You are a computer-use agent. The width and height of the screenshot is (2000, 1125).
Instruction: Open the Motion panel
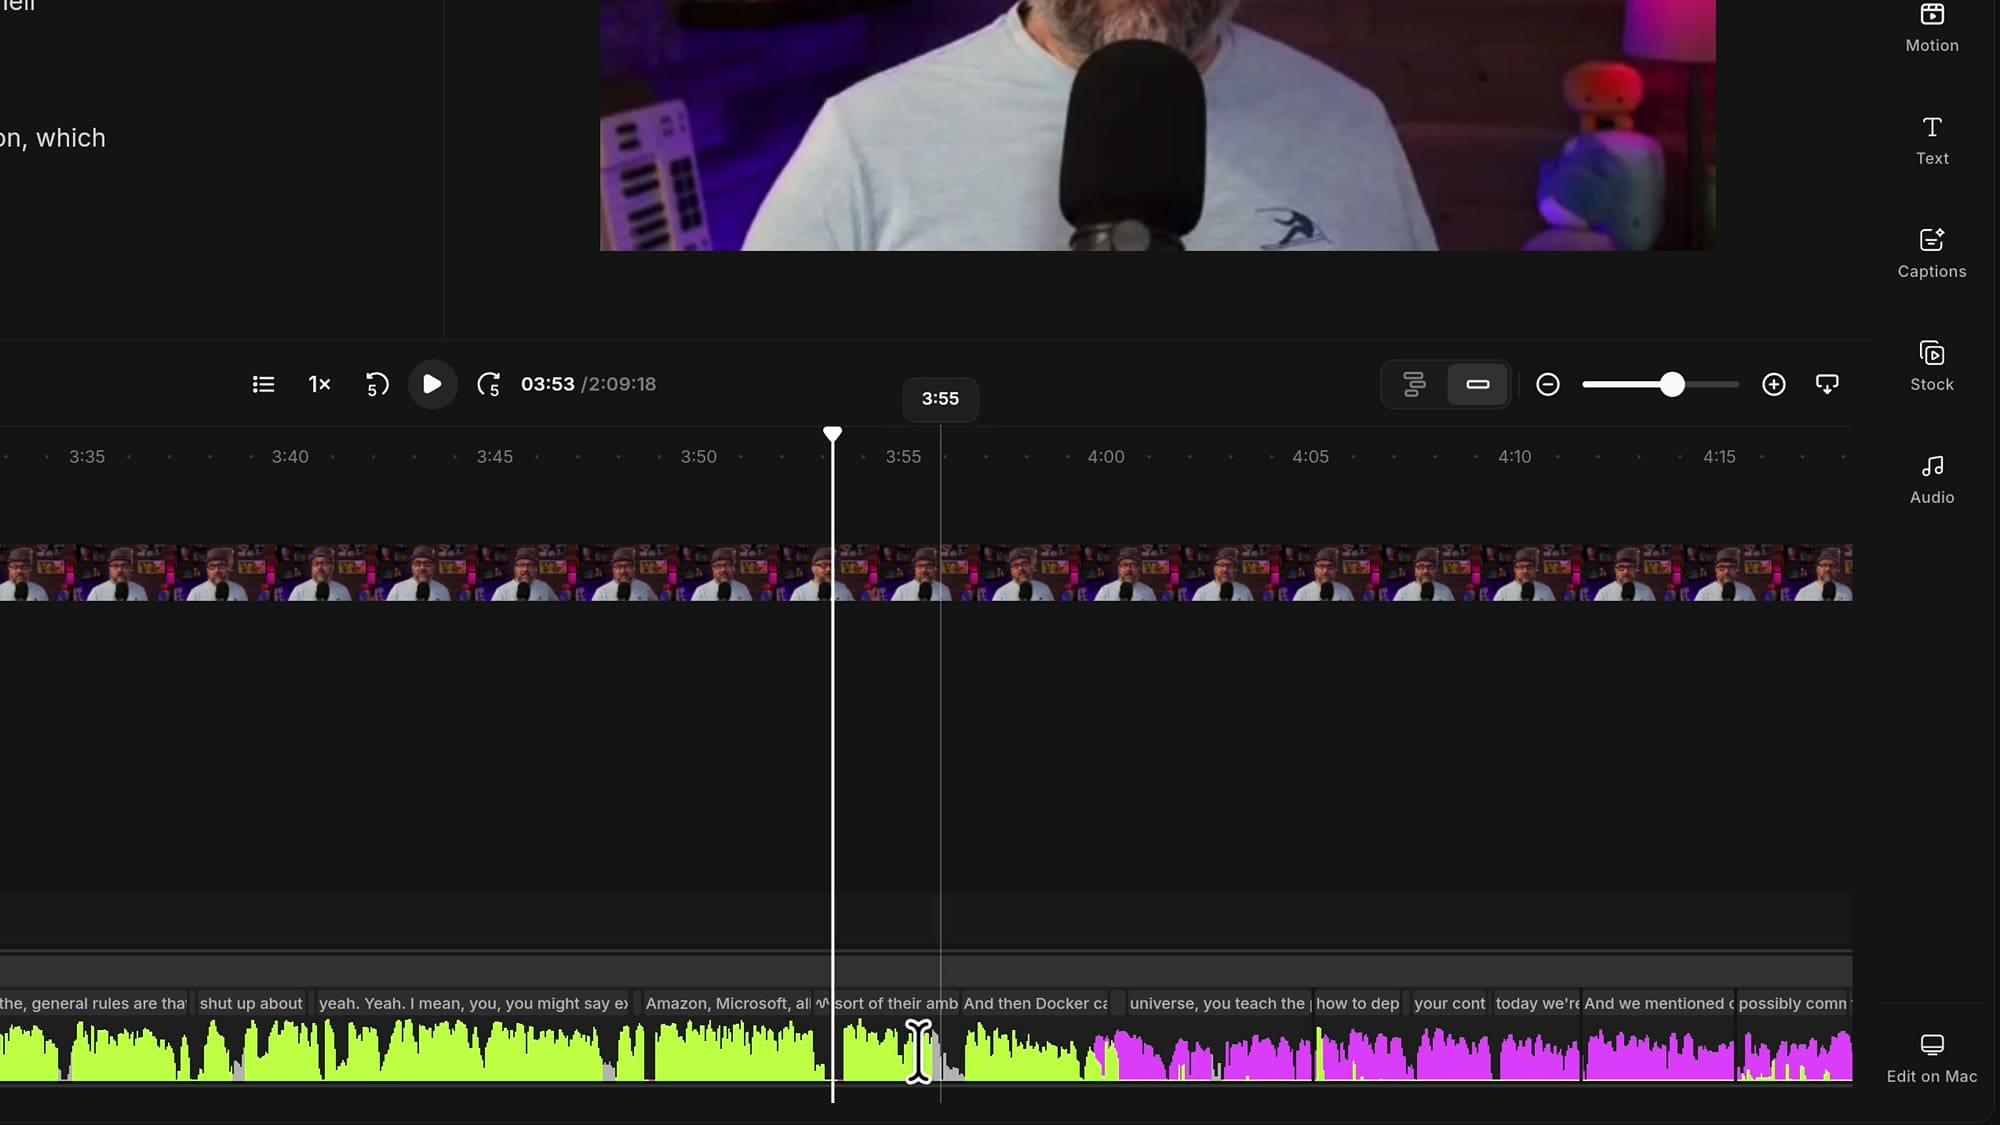(1931, 28)
